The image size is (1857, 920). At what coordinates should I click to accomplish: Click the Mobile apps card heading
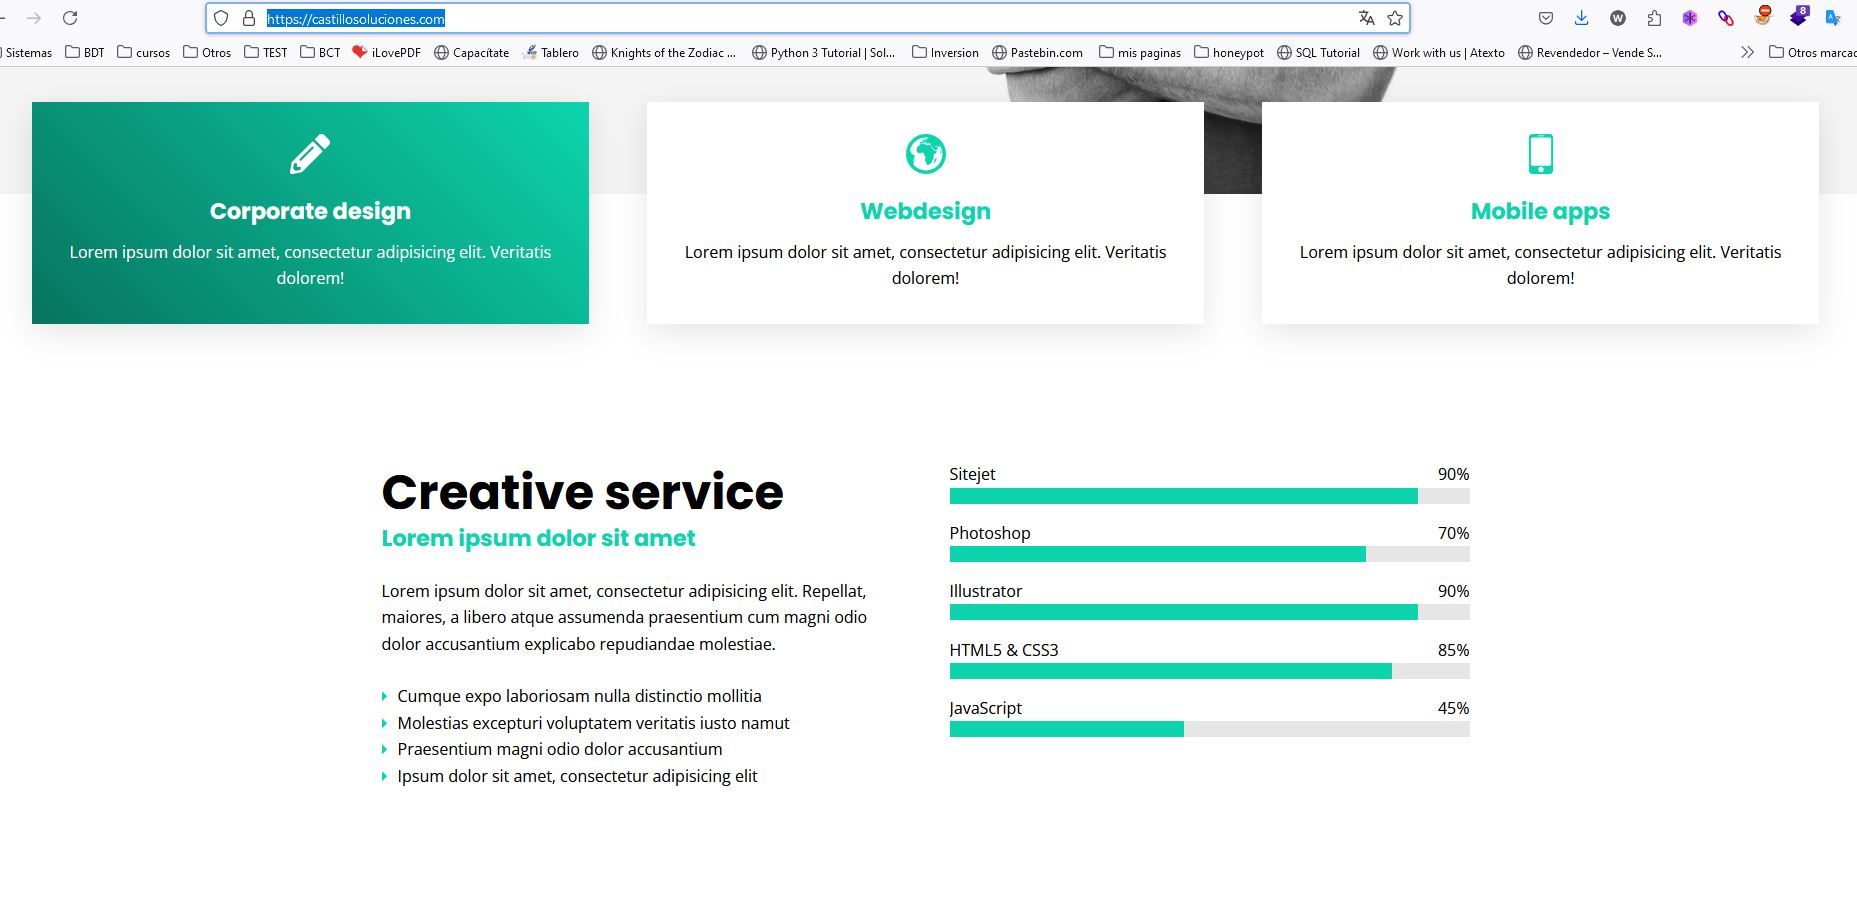coord(1541,211)
